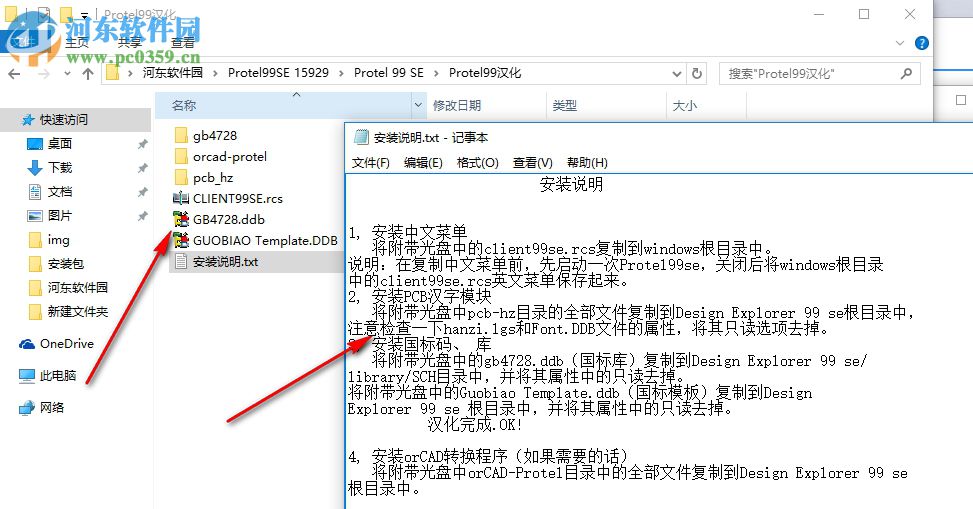Unpin 桌面 using its pin icon
The image size is (973, 509).
click(x=142, y=144)
